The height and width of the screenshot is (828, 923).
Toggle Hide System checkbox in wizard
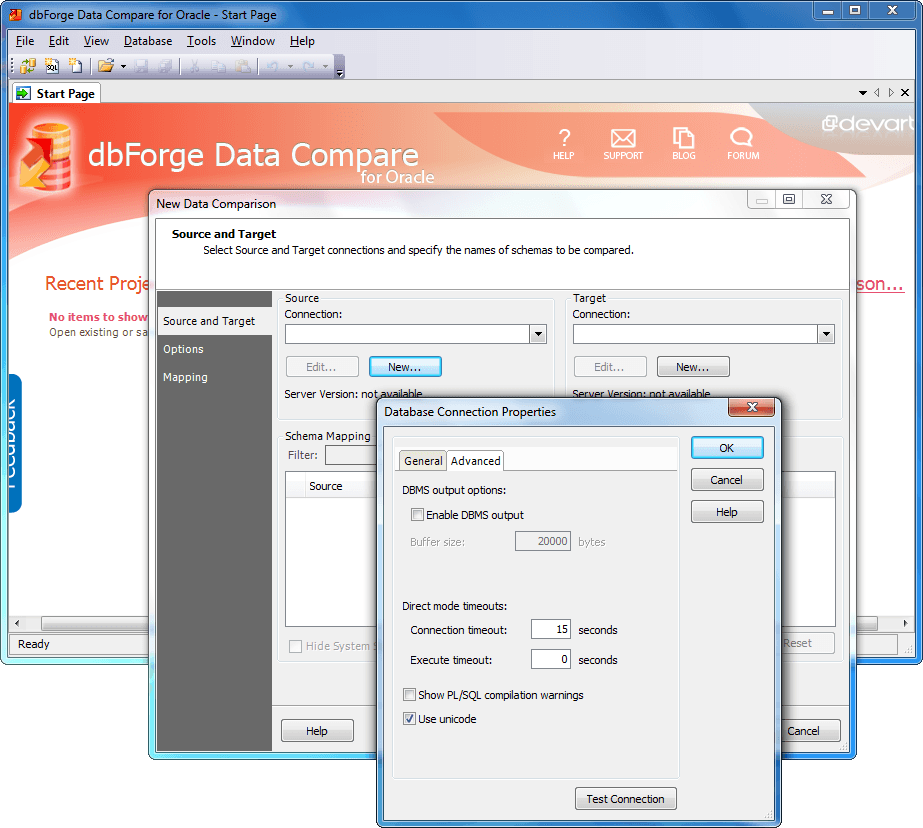[296, 646]
